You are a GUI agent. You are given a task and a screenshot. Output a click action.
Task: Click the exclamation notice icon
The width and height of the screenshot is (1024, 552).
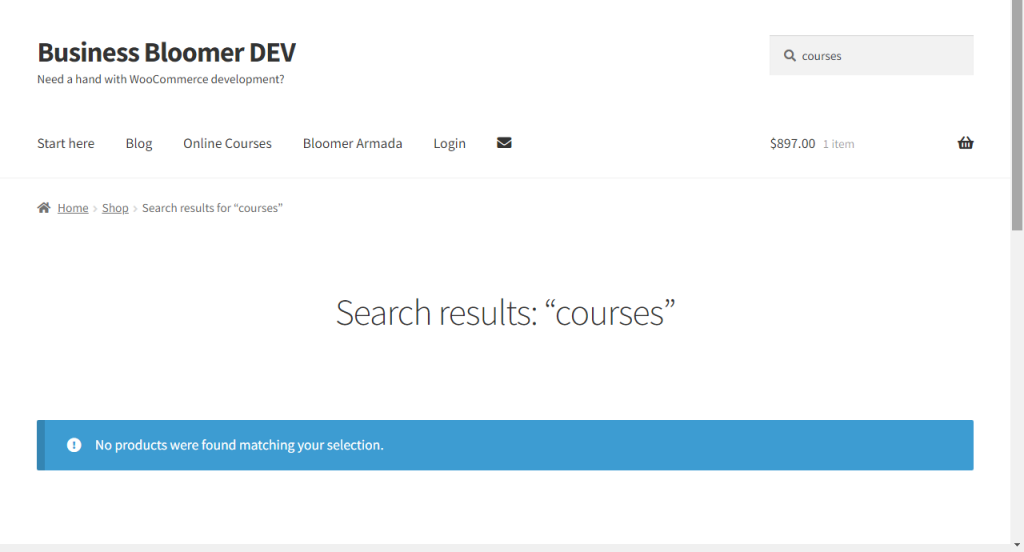coord(74,445)
